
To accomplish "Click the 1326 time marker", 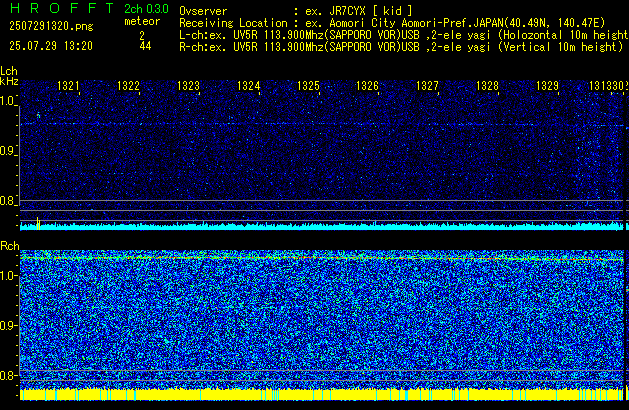I will click(367, 86).
